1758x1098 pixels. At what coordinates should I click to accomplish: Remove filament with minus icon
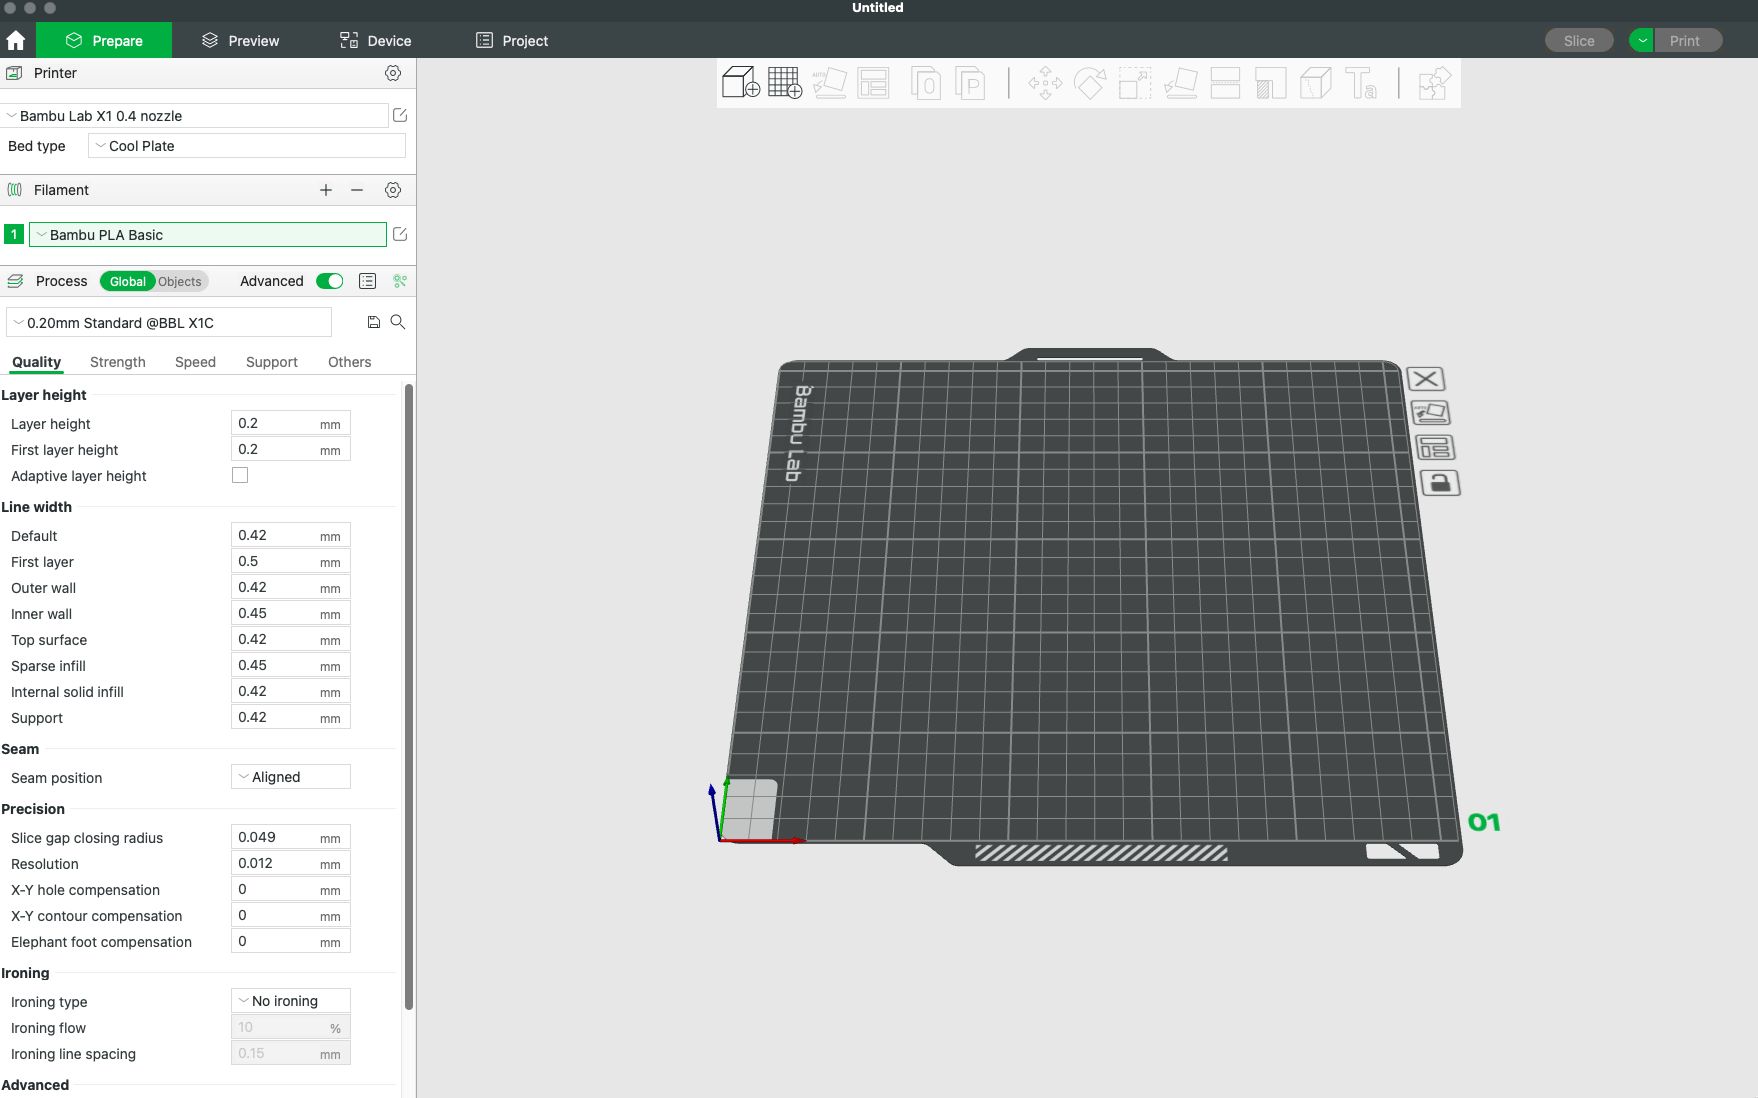tap(357, 190)
